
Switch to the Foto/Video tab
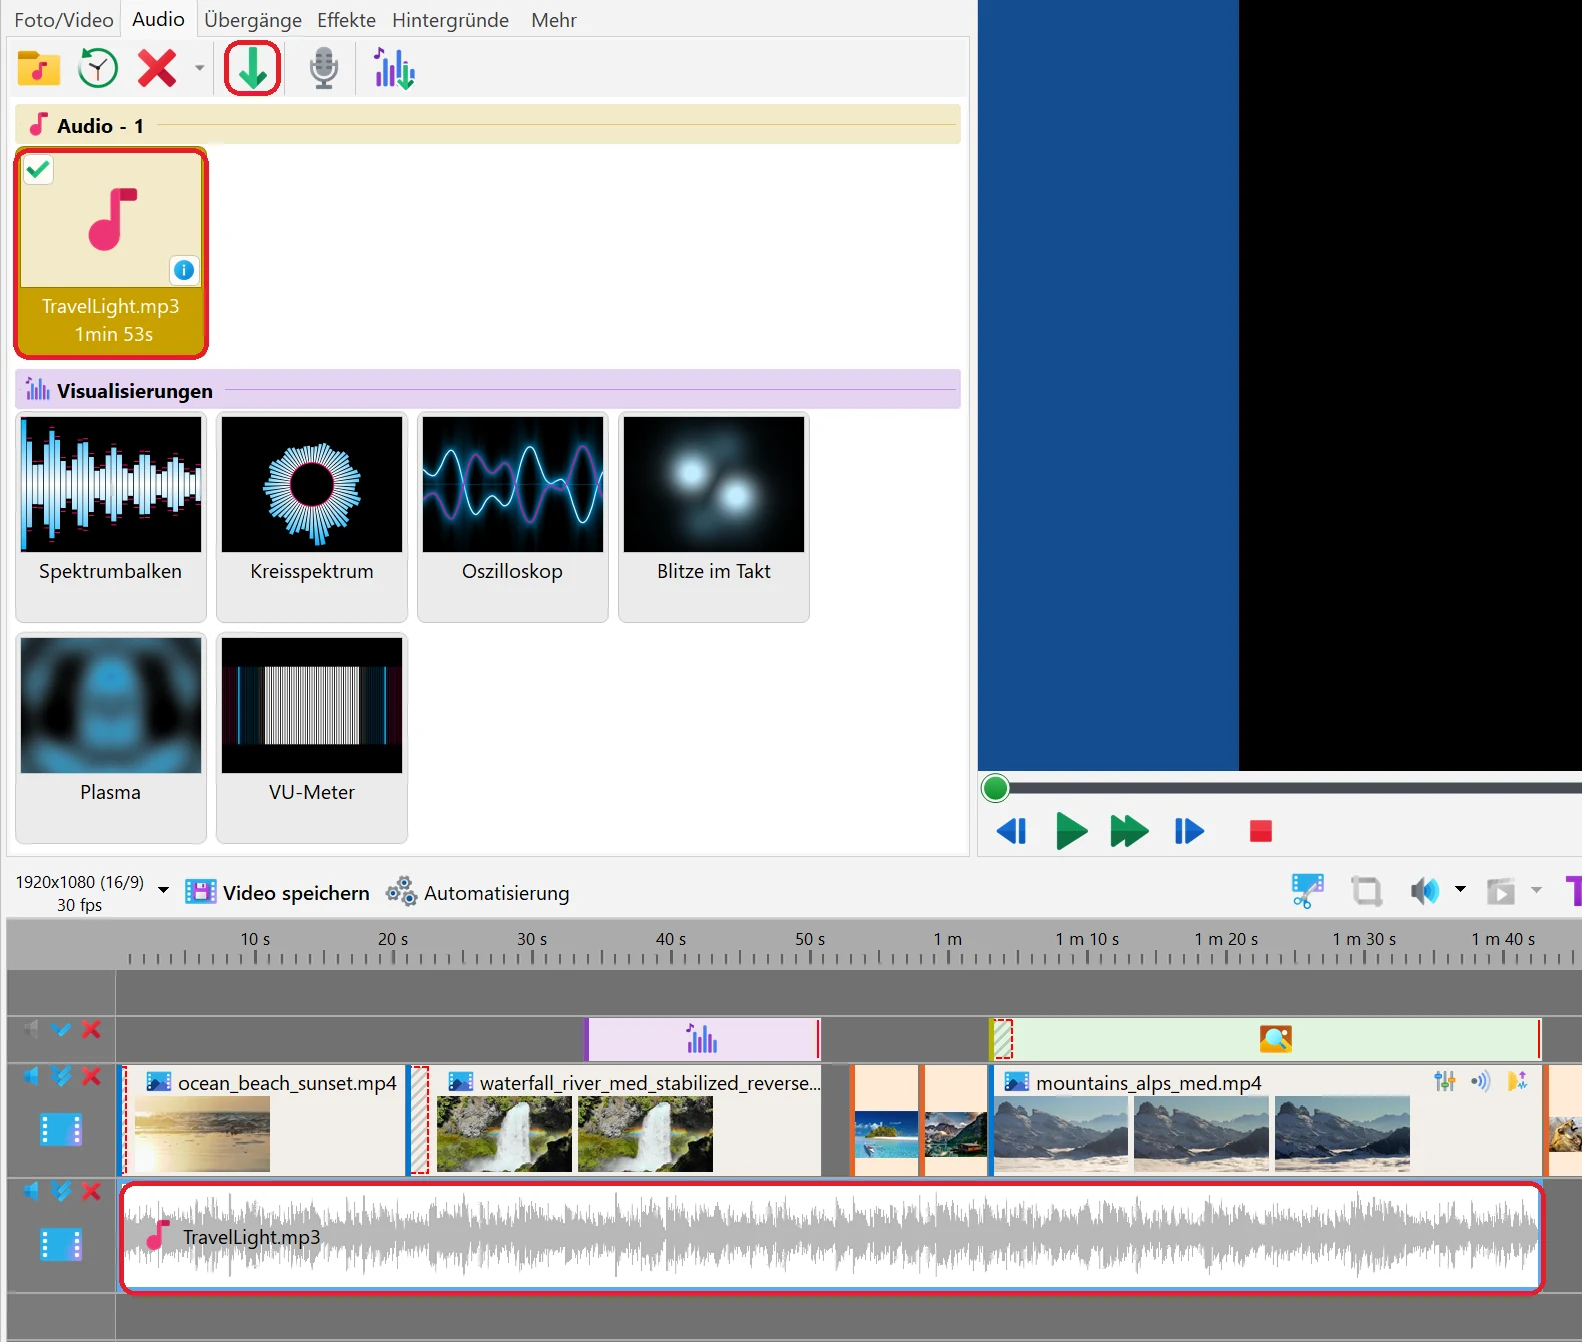64,20
